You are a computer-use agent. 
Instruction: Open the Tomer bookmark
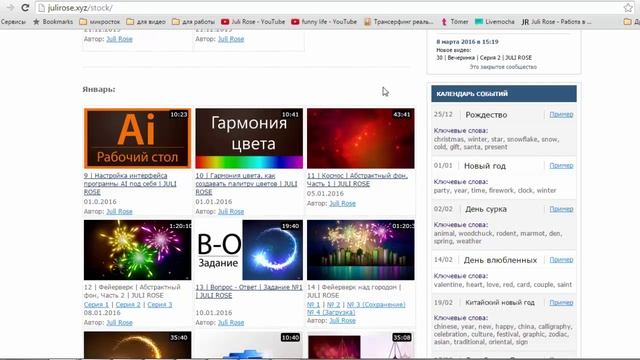tap(455, 22)
